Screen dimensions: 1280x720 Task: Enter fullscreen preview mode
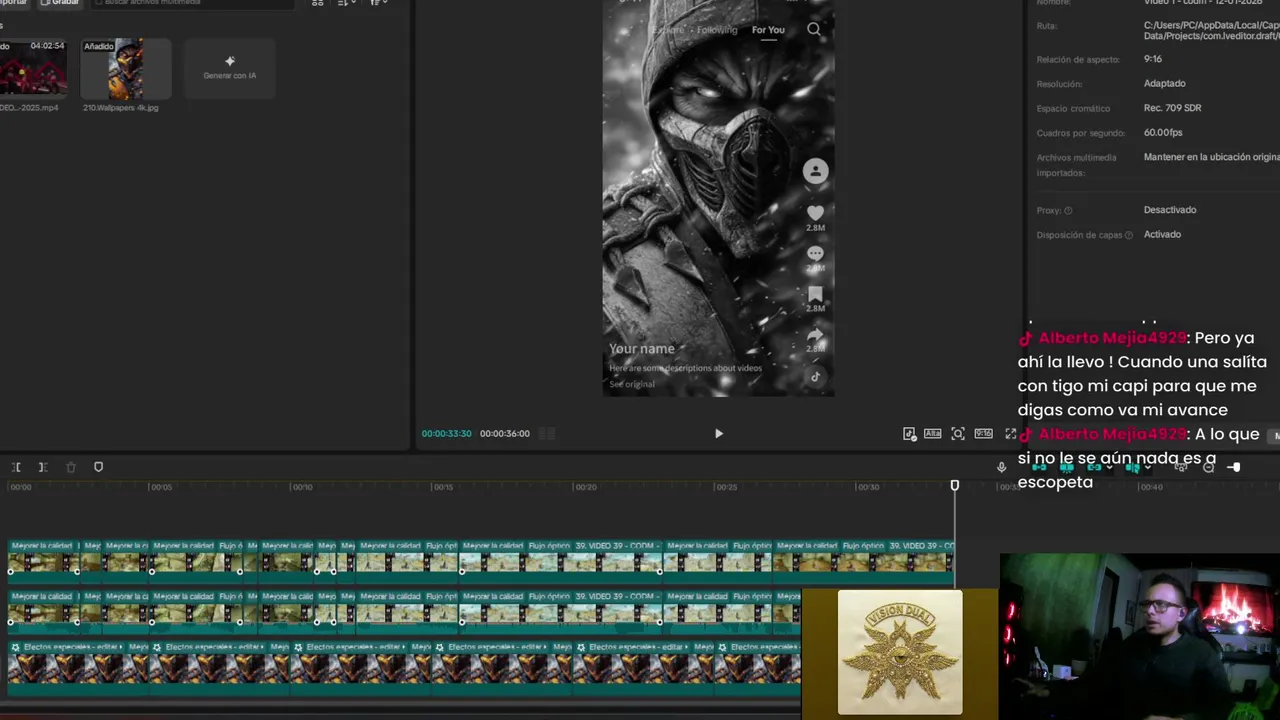coord(1010,434)
